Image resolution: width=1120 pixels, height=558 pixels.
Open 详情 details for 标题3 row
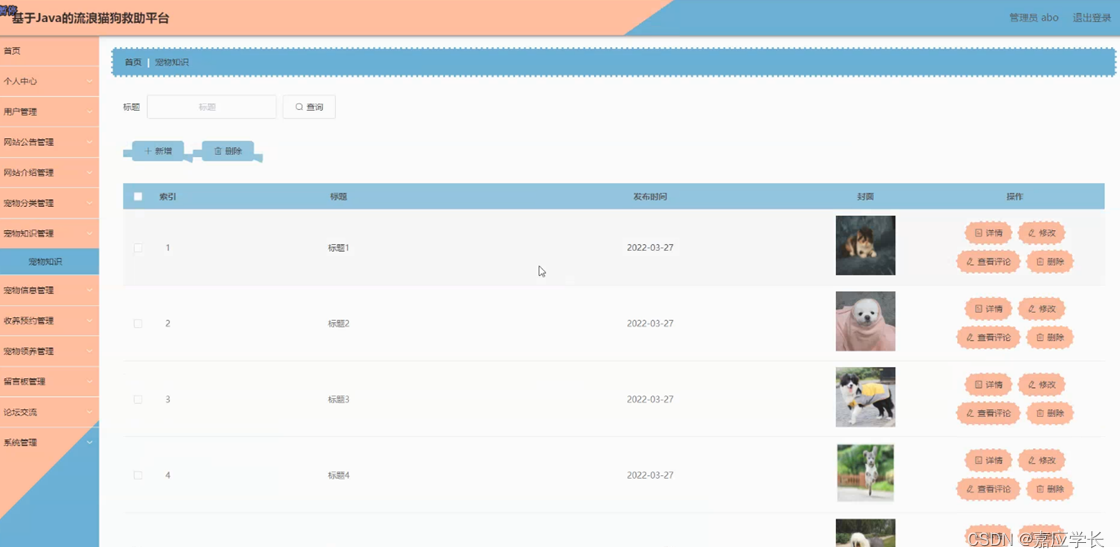point(989,384)
